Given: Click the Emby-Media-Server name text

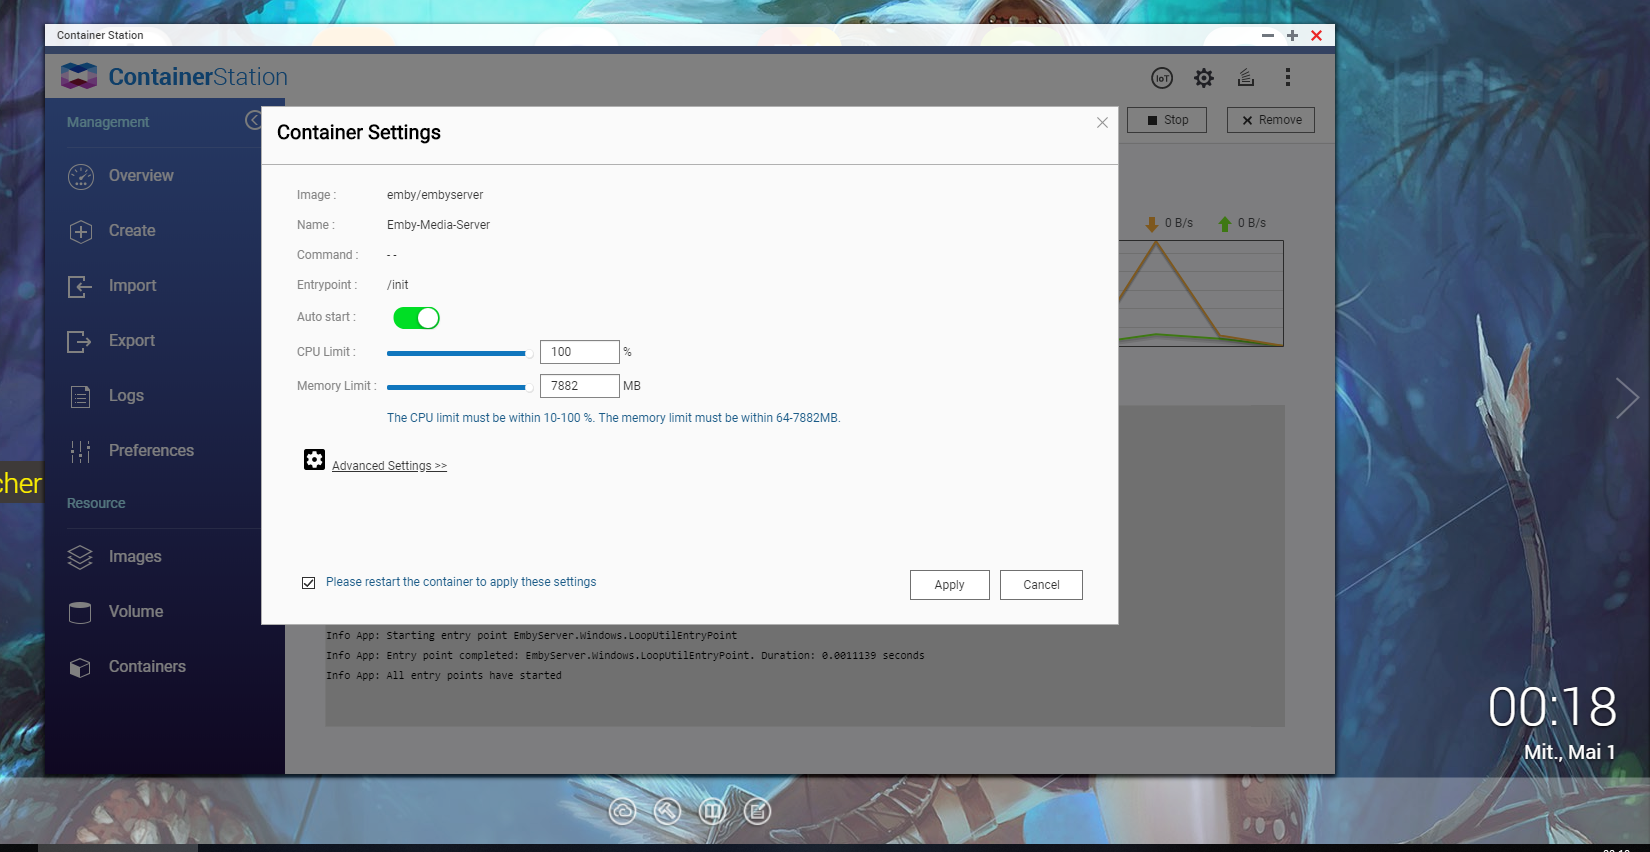Looking at the screenshot, I should coord(438,226).
